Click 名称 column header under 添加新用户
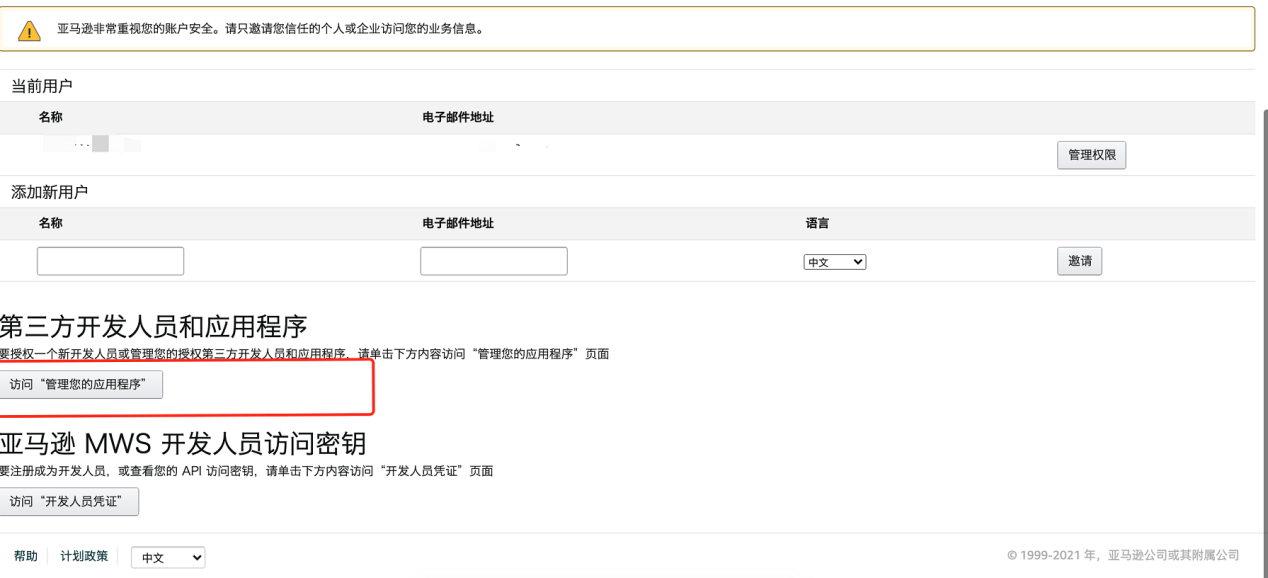This screenshot has width=1268, height=578. pyautogui.click(x=51, y=224)
